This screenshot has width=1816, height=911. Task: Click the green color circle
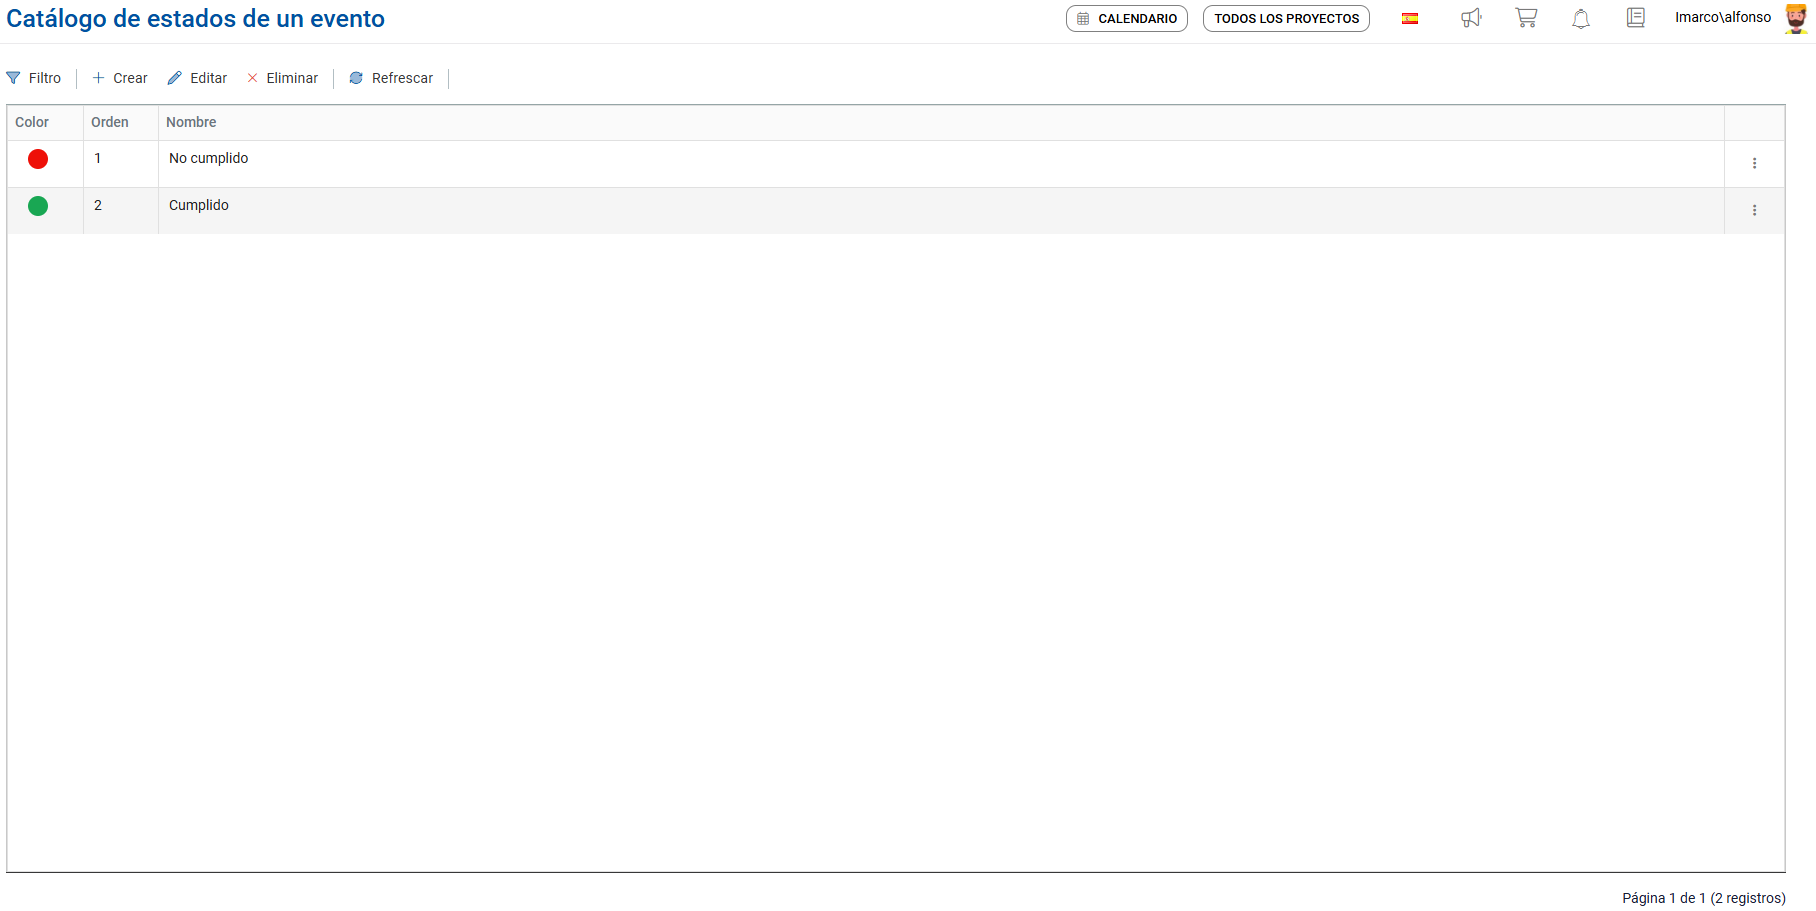point(38,206)
